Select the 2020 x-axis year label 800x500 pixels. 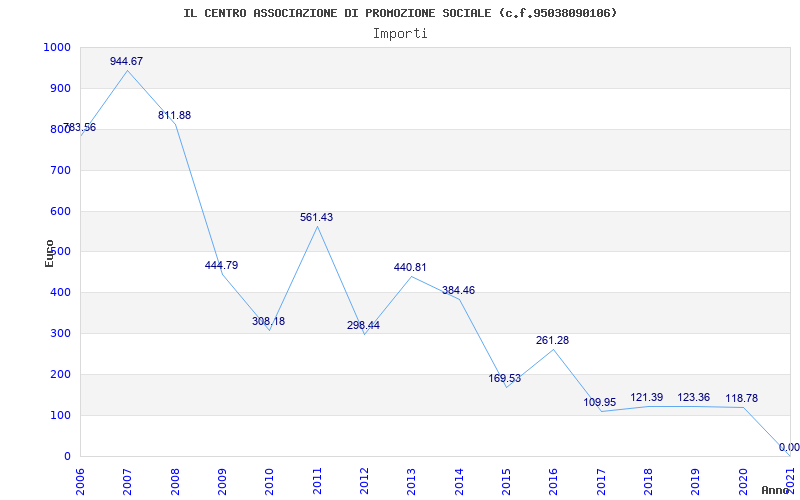pyautogui.click(x=743, y=481)
